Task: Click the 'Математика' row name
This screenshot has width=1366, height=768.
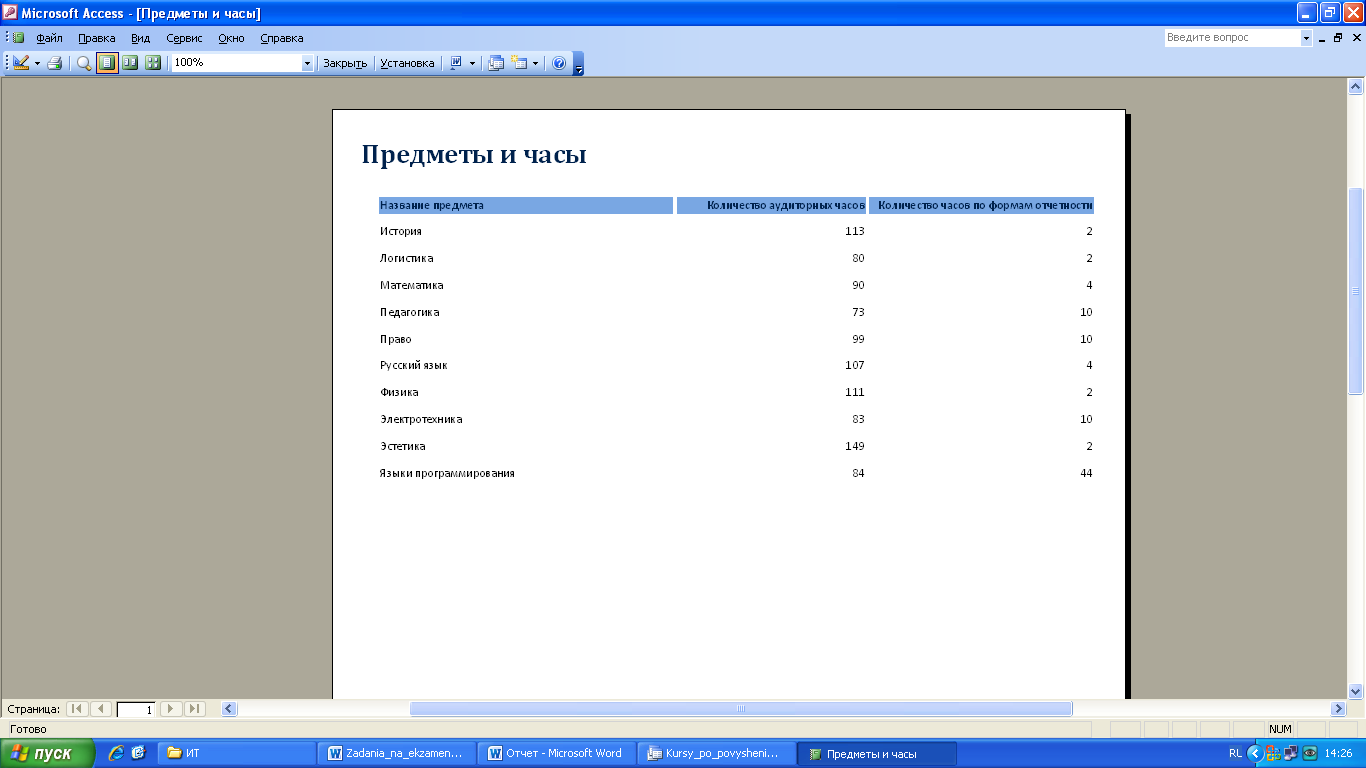Action: (411, 285)
